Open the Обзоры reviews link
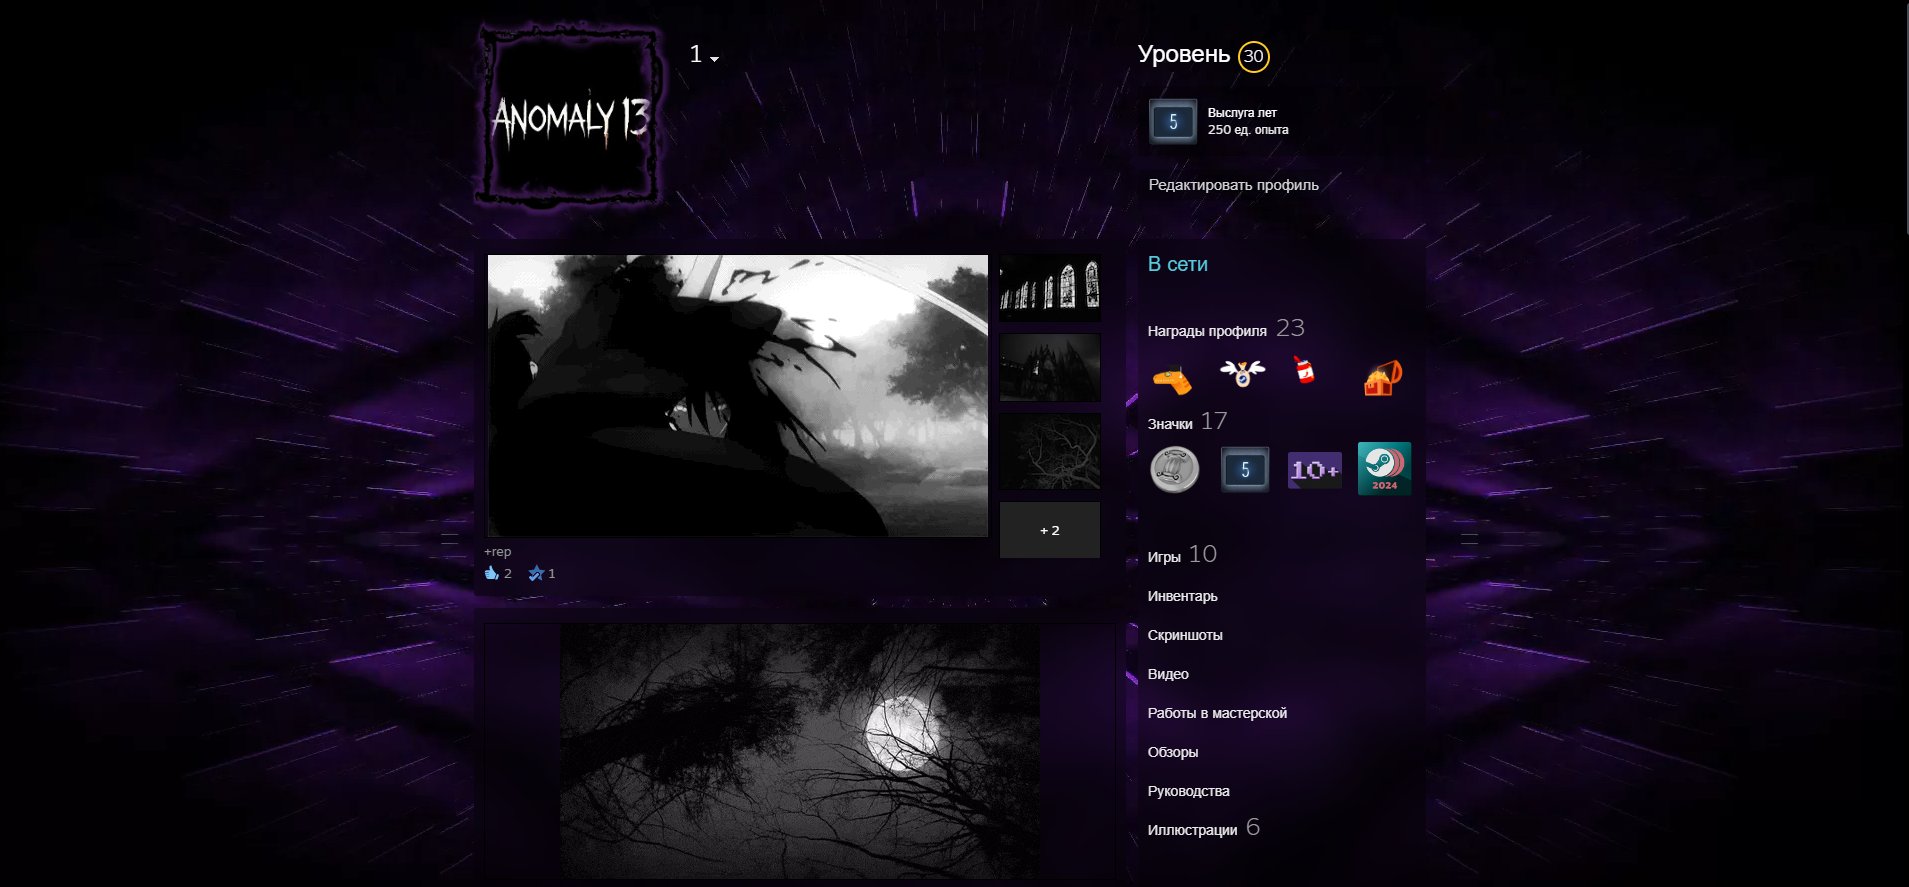This screenshot has width=1909, height=887. click(x=1173, y=752)
